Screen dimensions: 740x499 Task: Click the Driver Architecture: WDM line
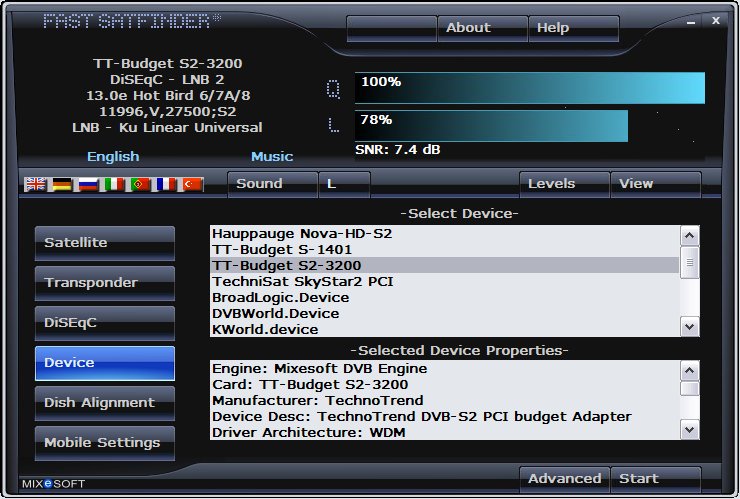coord(445,432)
